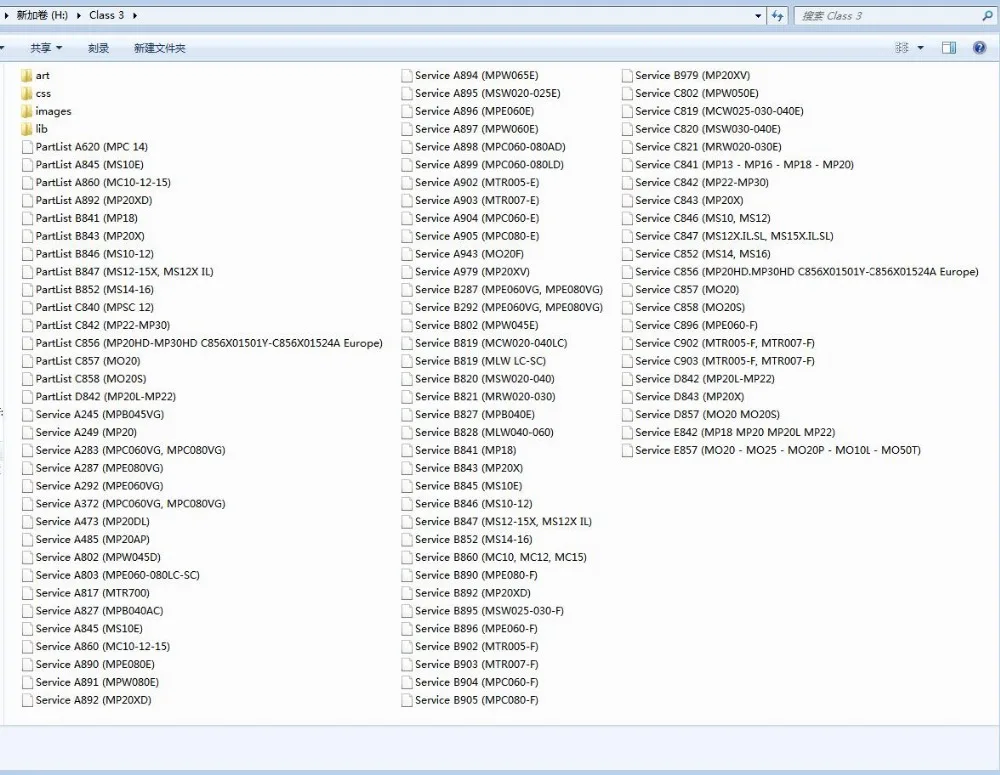Select PartList B847 (MS12-15X, MS12X IL)
The image size is (1000, 775).
tap(124, 272)
